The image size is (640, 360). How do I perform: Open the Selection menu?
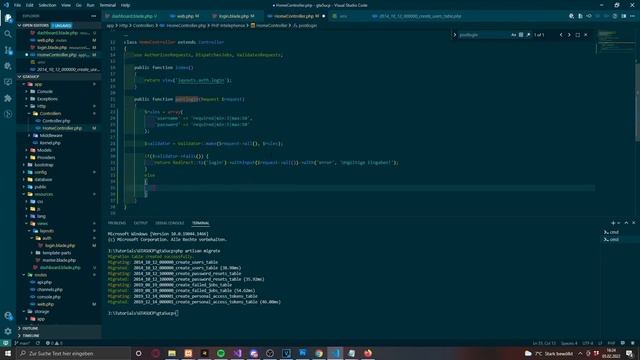click(47, 5)
